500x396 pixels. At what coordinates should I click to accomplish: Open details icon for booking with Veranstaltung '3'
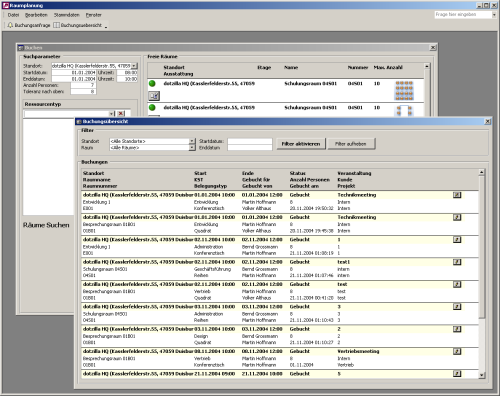[x=457, y=307]
